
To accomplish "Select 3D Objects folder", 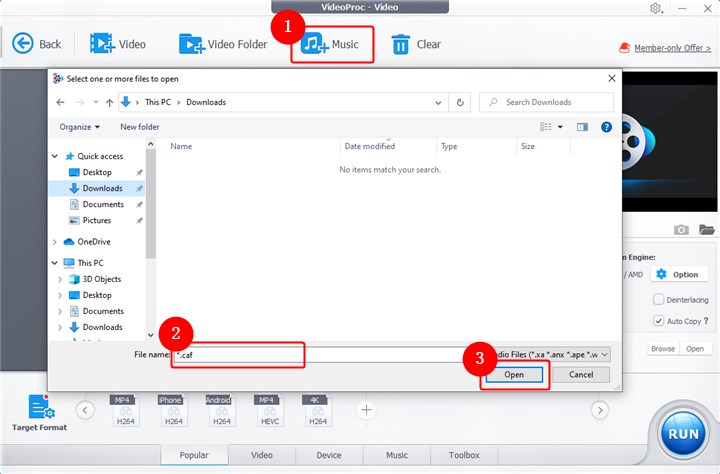I will pos(101,279).
